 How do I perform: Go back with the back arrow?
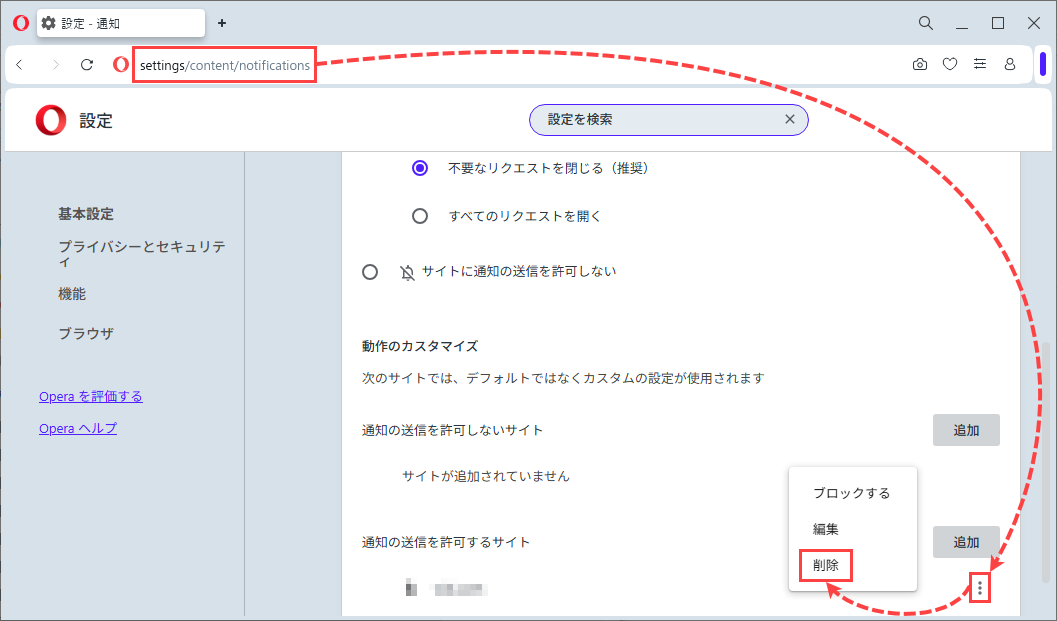click(20, 65)
